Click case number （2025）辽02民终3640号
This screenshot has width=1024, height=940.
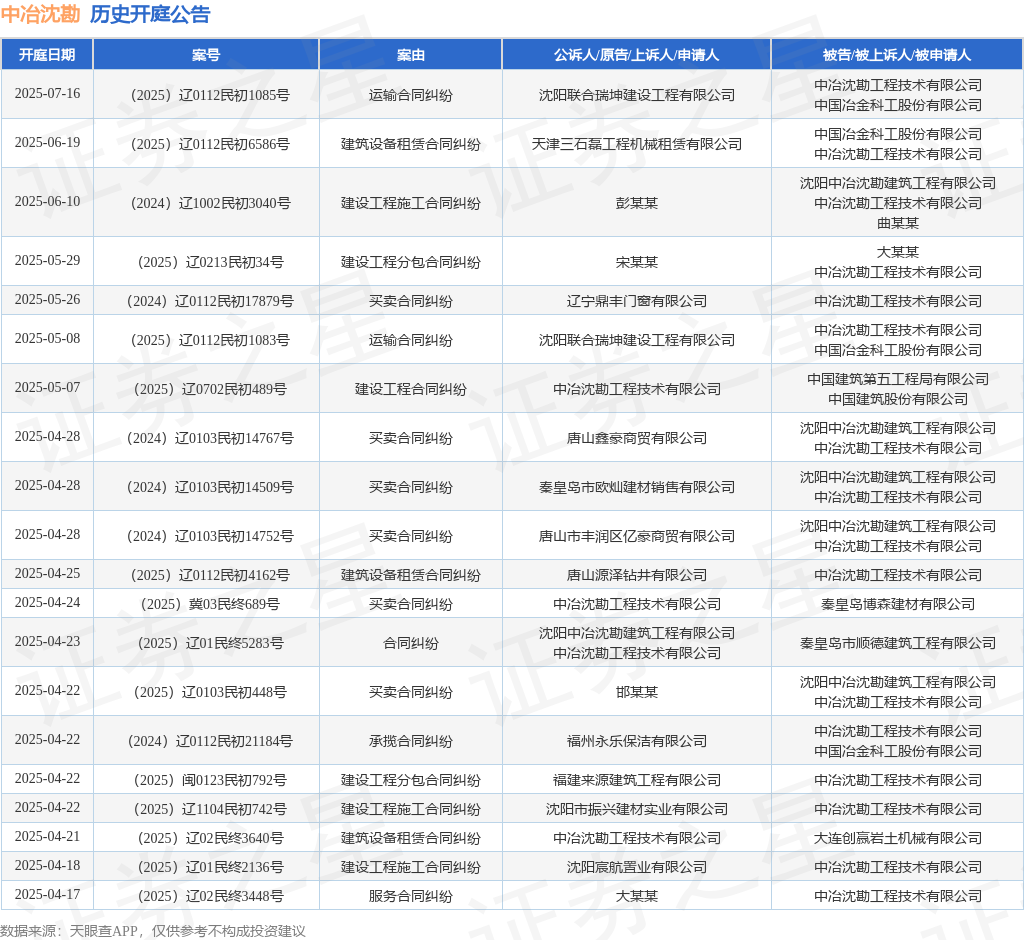(x=210, y=838)
